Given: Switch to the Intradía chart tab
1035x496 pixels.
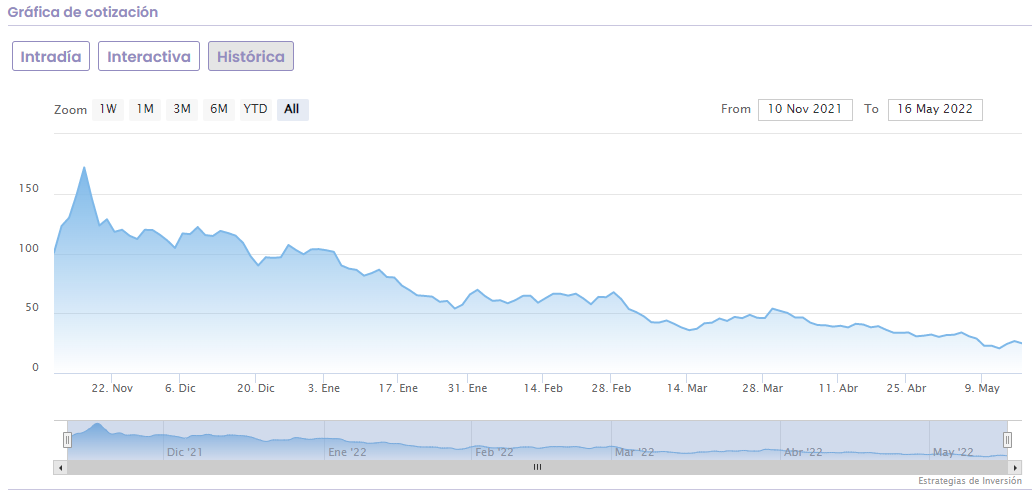Looking at the screenshot, I should (51, 56).
